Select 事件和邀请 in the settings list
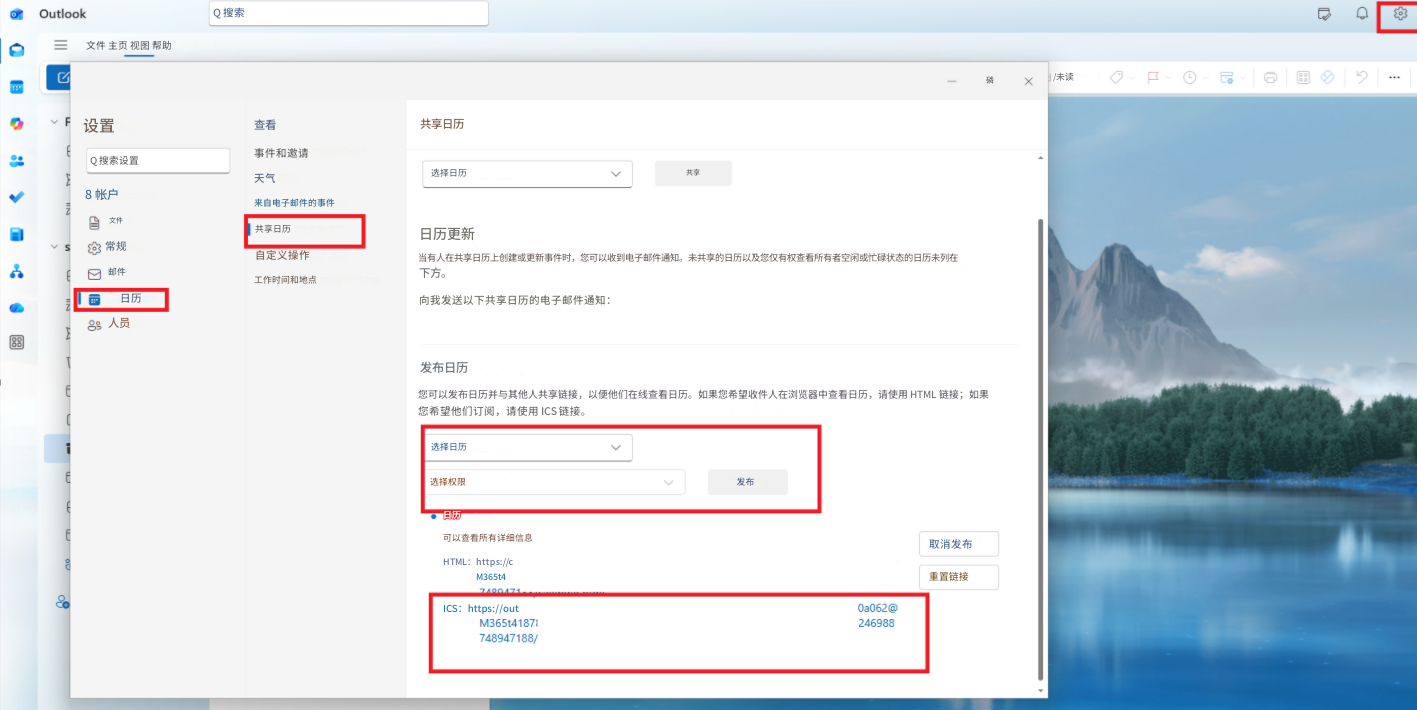This screenshot has width=1417, height=710. [x=283, y=153]
